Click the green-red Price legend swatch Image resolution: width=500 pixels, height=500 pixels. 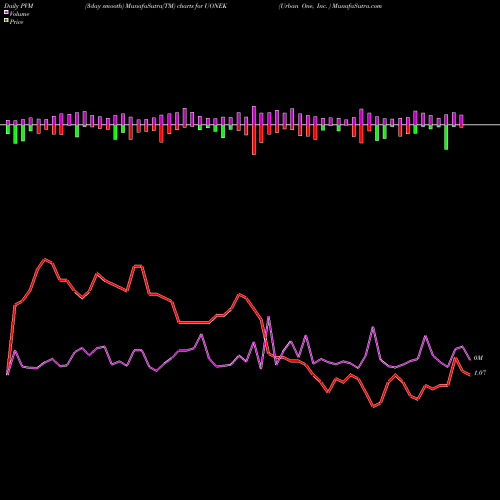point(6,21)
